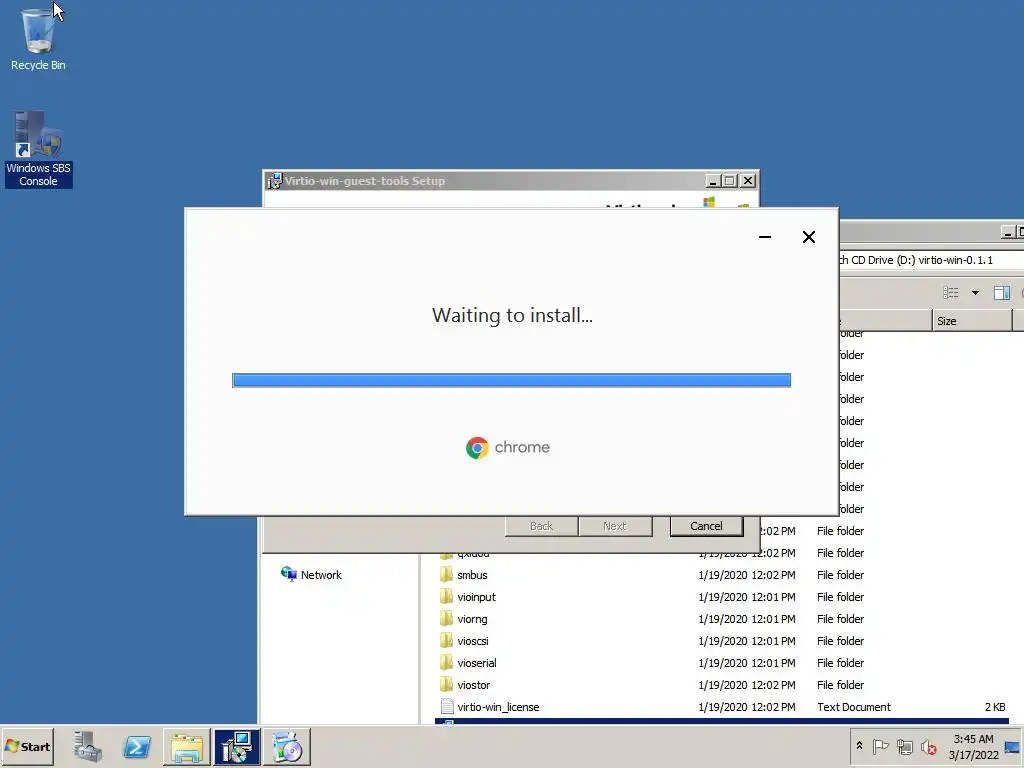Screen dimensions: 1024x768
Task: Click the muted volume tray icon
Action: 928,746
